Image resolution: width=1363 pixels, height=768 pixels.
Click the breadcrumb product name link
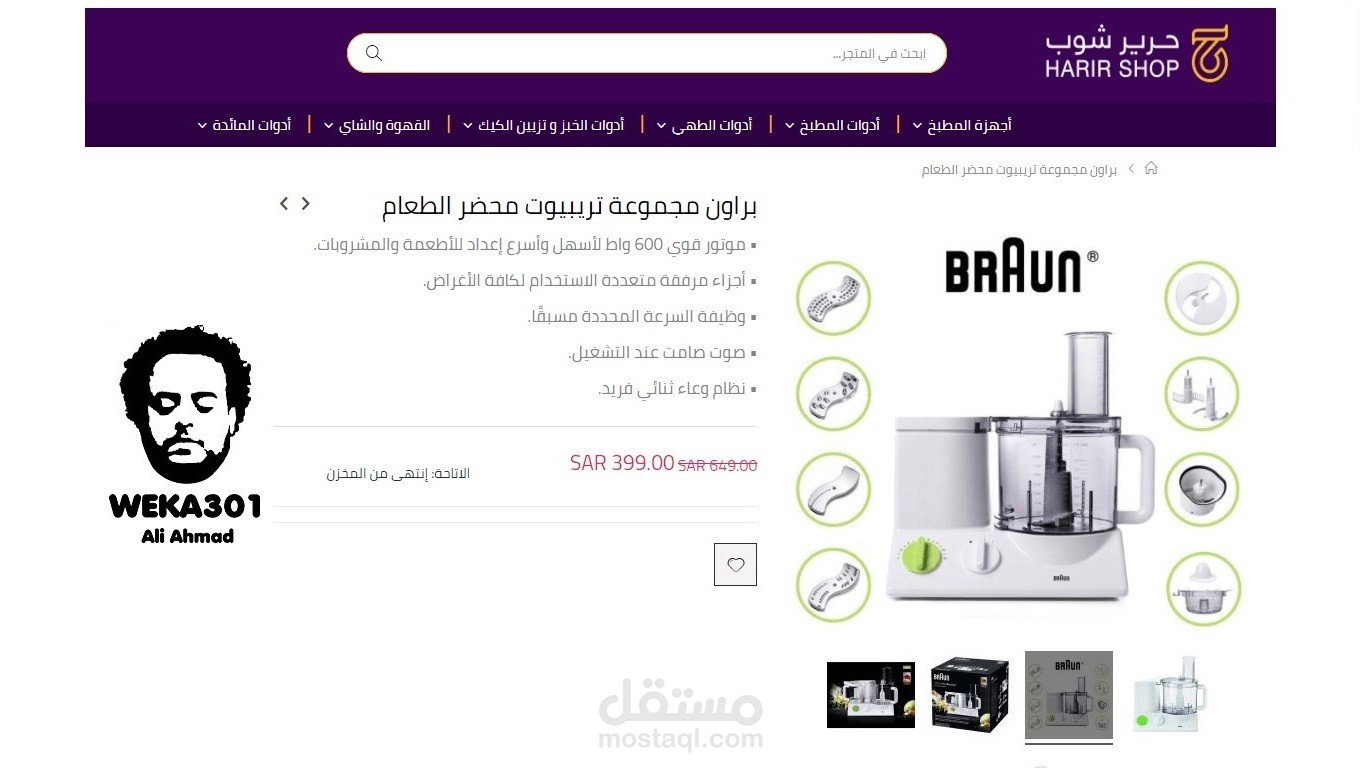[x=1019, y=169]
